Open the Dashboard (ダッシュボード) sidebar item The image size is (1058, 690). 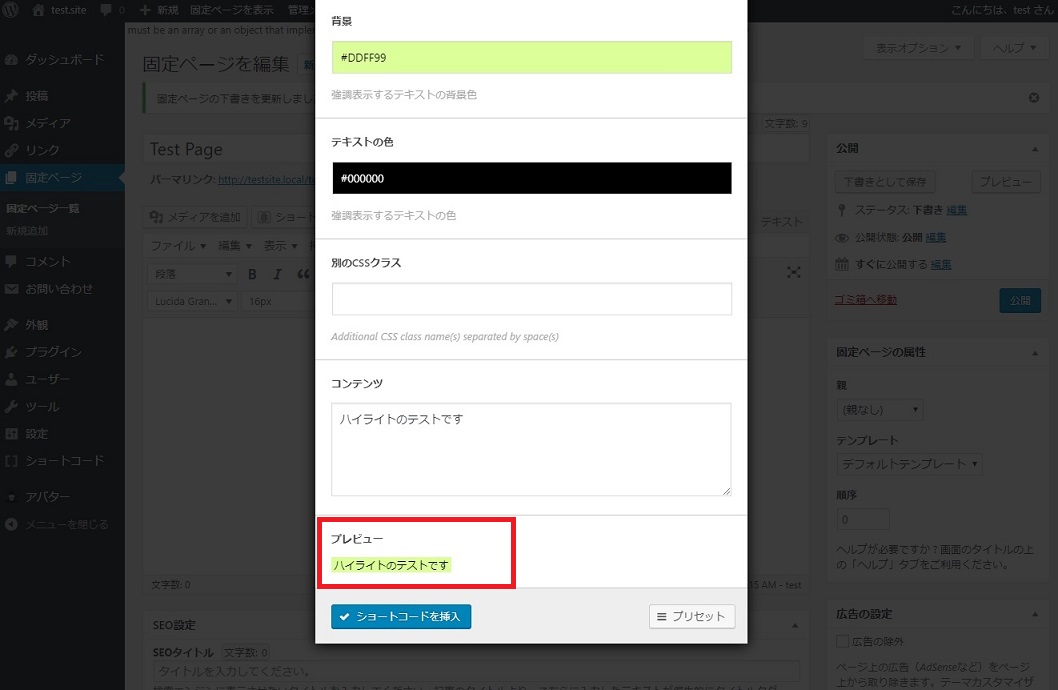pyautogui.click(x=64, y=60)
